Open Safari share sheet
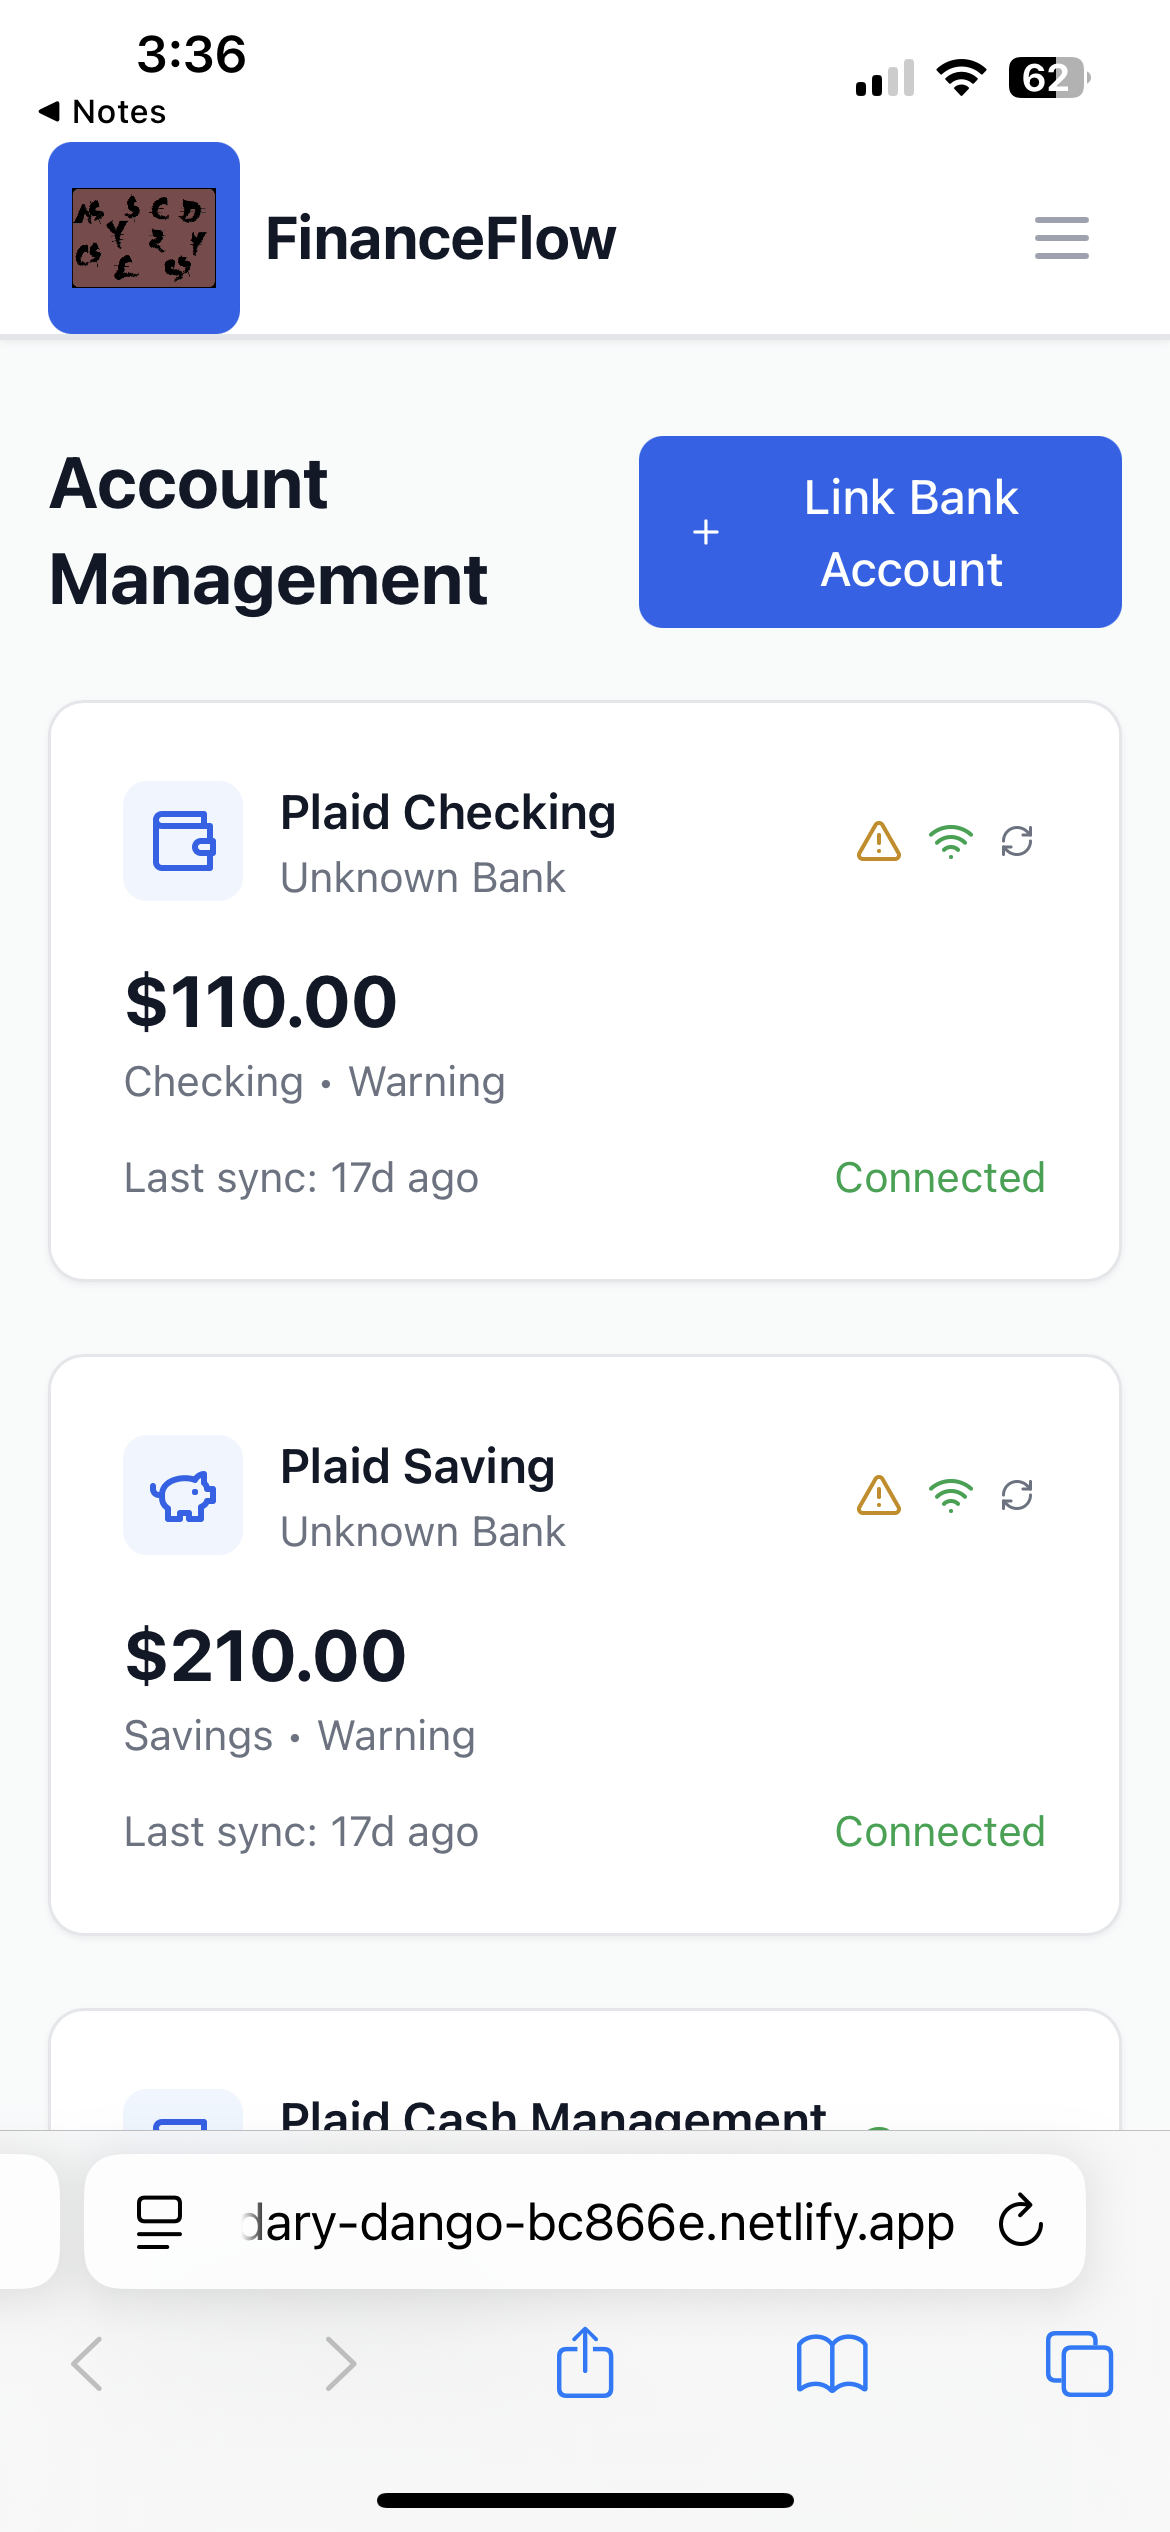 [x=585, y=2363]
